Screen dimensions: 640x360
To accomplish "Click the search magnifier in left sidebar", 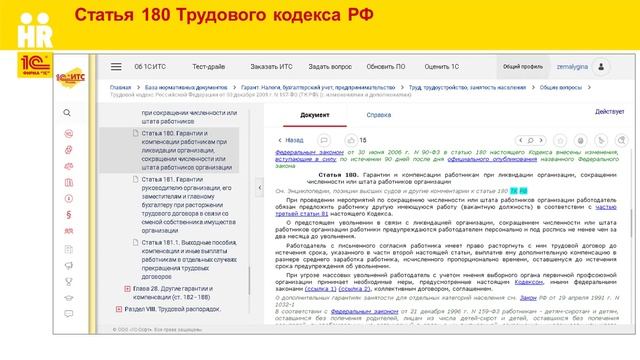I will pyautogui.click(x=67, y=113).
